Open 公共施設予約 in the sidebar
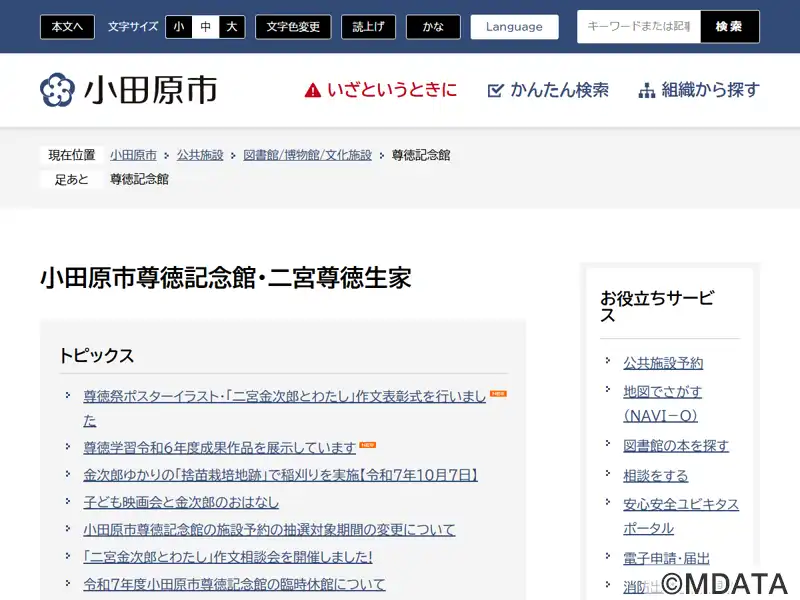The height and width of the screenshot is (600, 800). (663, 363)
